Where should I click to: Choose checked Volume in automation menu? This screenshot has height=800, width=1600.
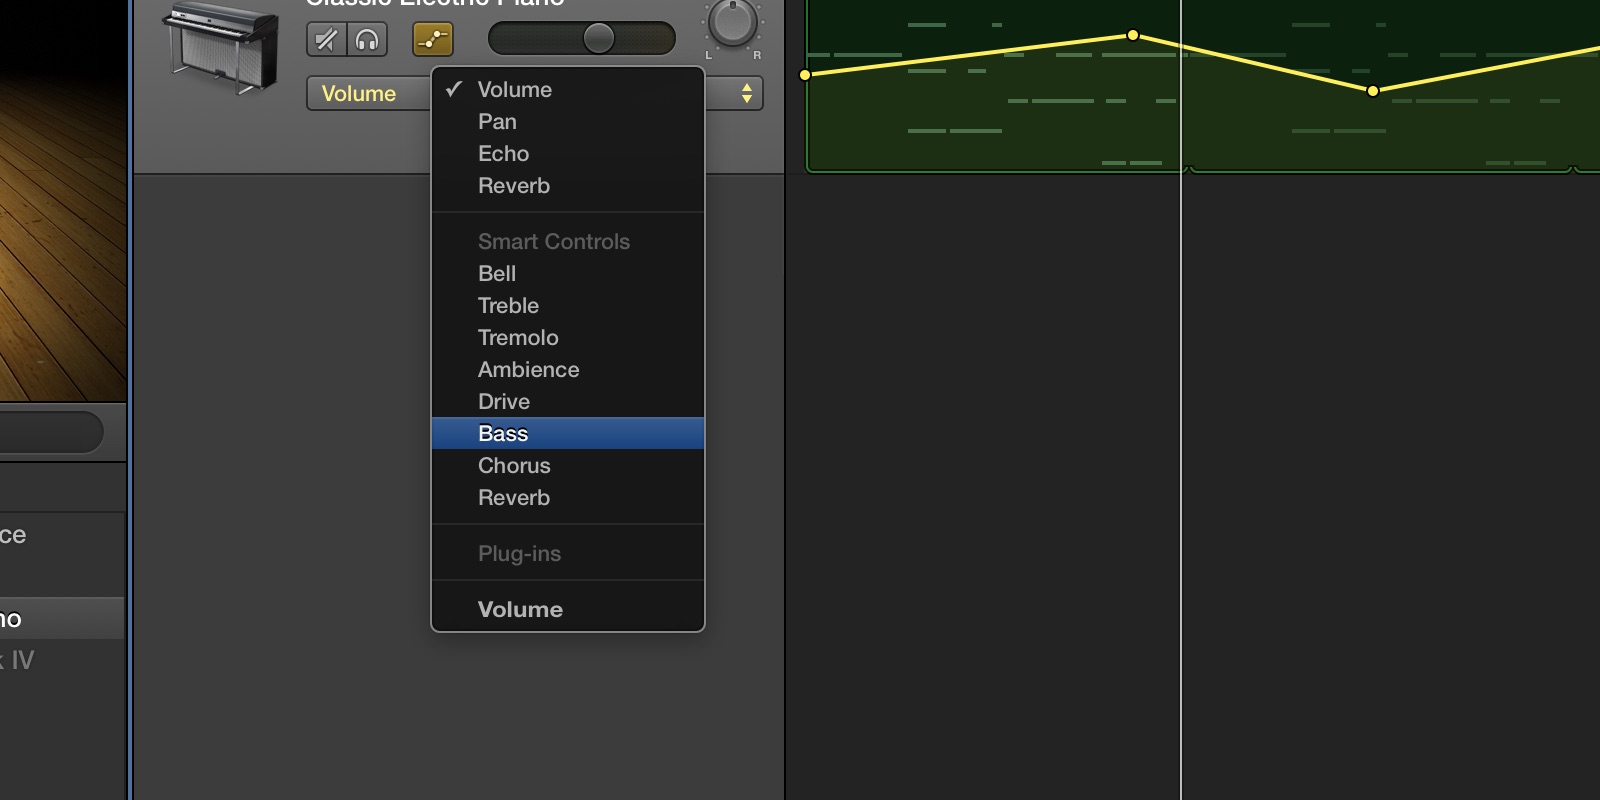click(x=568, y=89)
